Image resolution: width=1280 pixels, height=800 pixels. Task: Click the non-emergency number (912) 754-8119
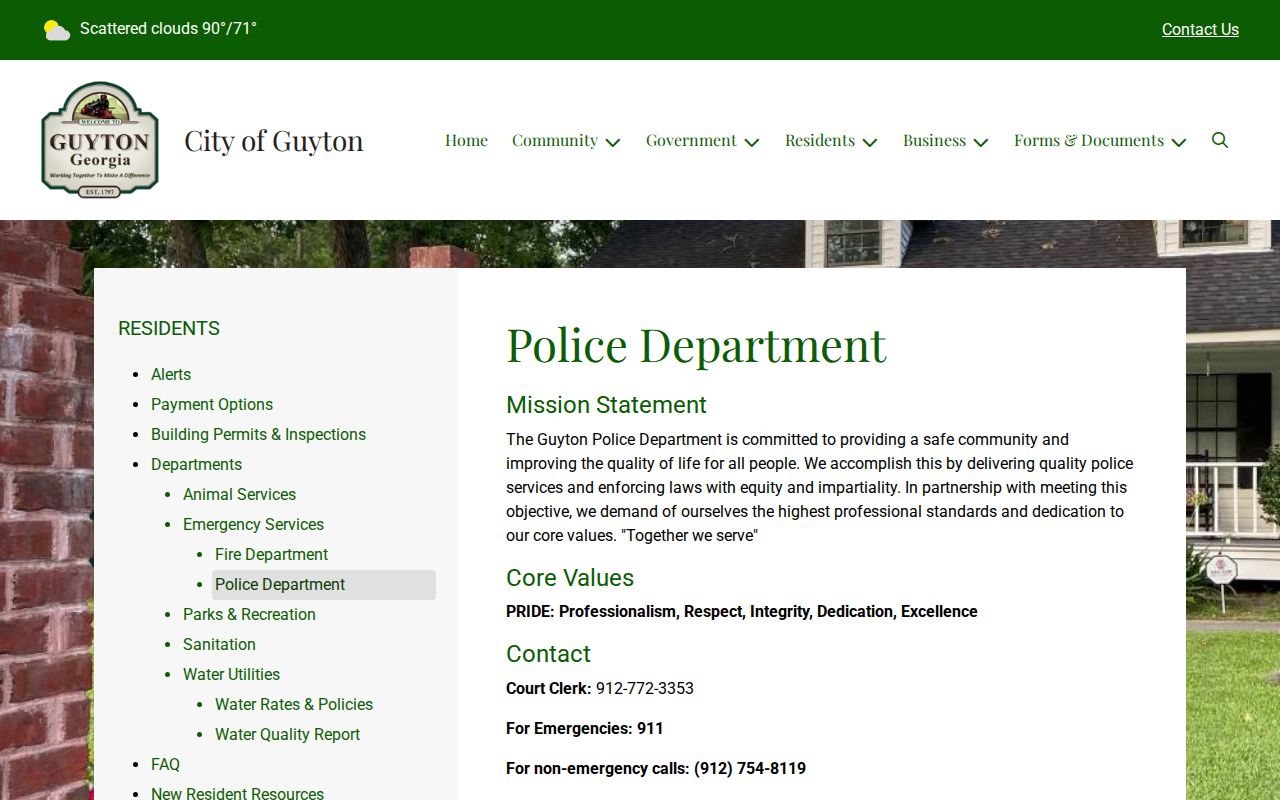(750, 768)
